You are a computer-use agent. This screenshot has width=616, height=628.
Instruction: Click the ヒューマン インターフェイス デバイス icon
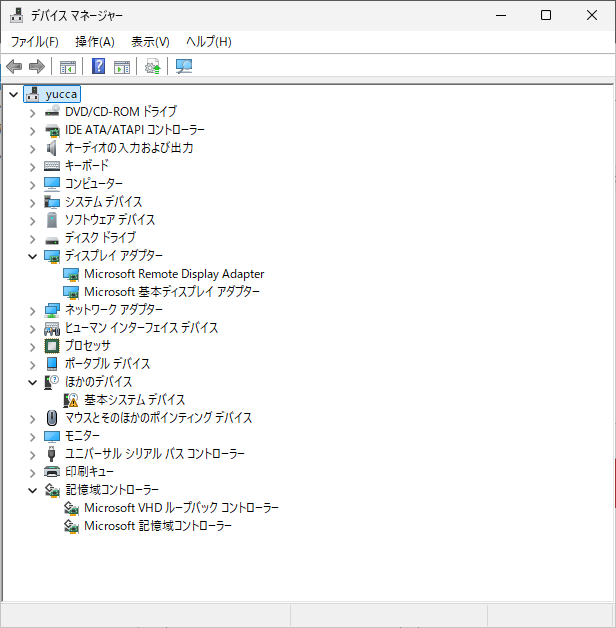[52, 328]
